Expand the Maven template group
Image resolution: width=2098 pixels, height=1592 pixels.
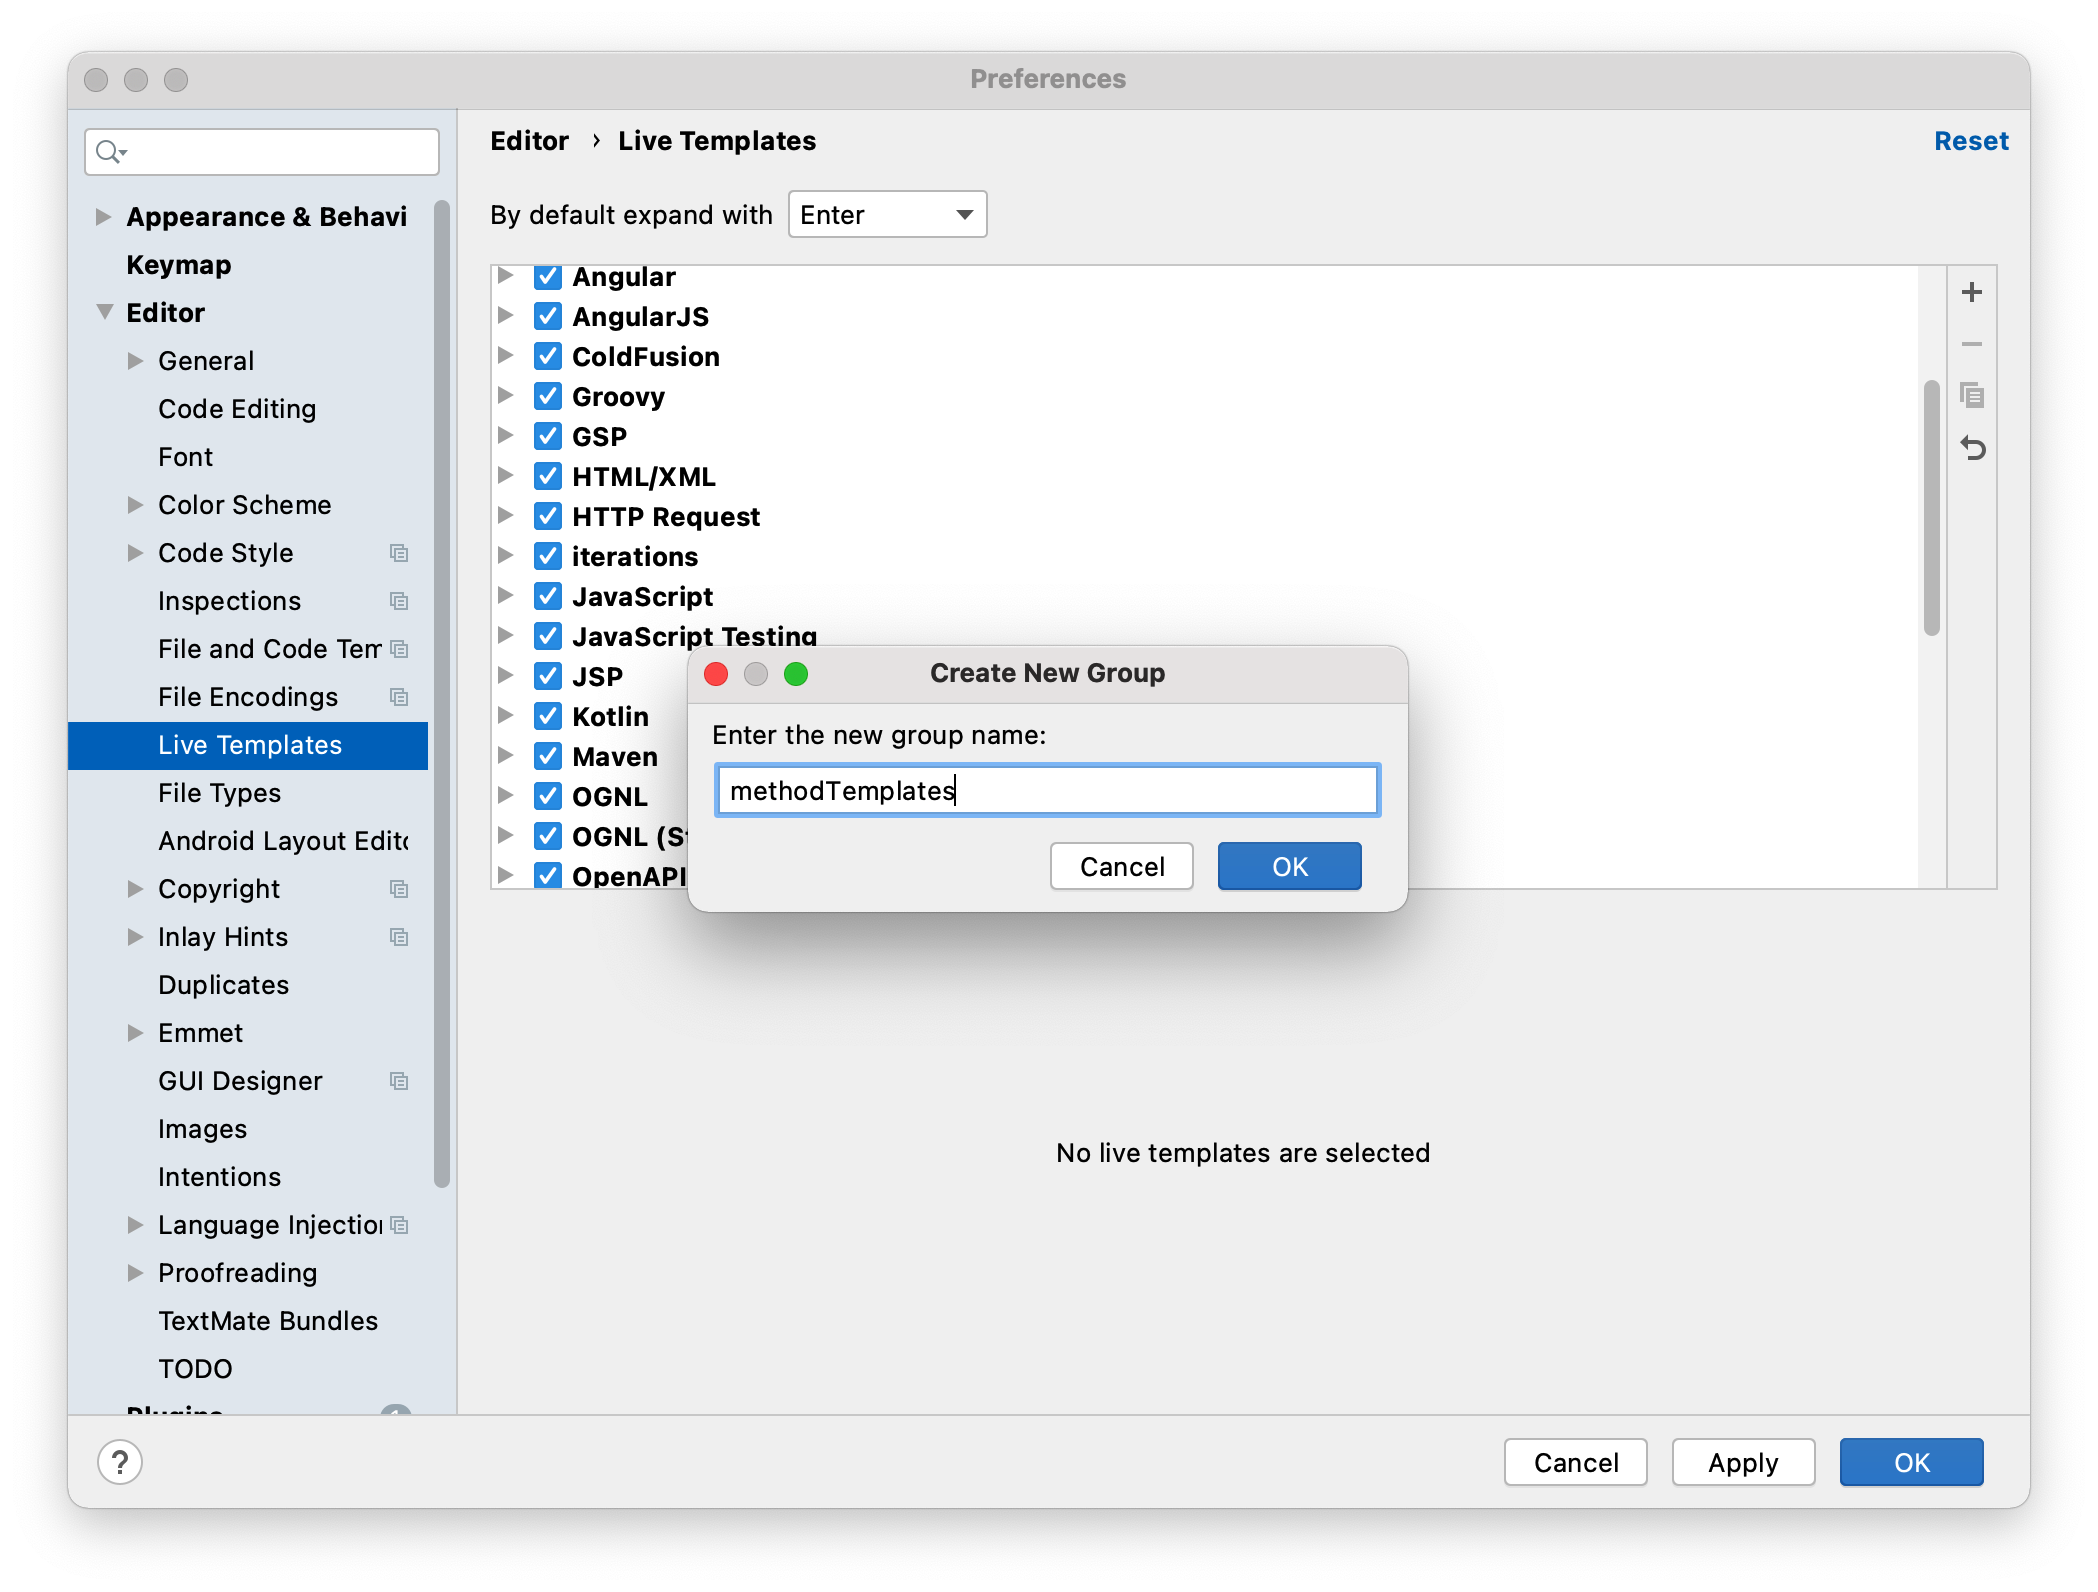pos(506,756)
